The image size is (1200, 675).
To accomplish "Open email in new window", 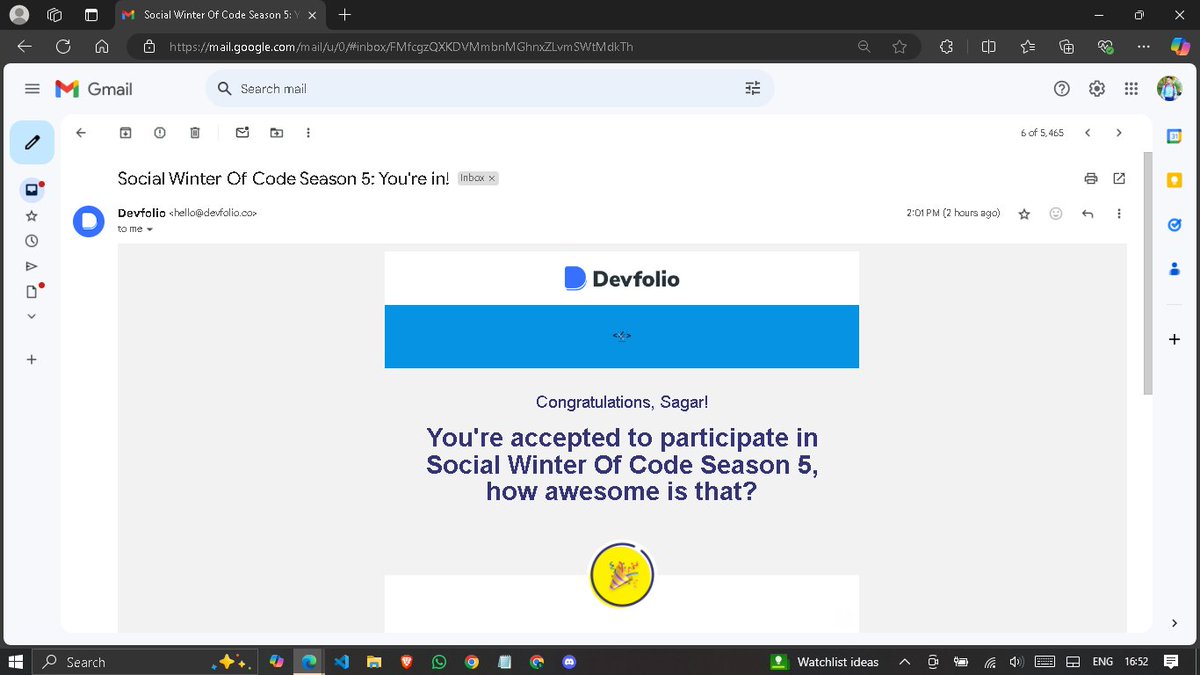I will click(x=1119, y=178).
